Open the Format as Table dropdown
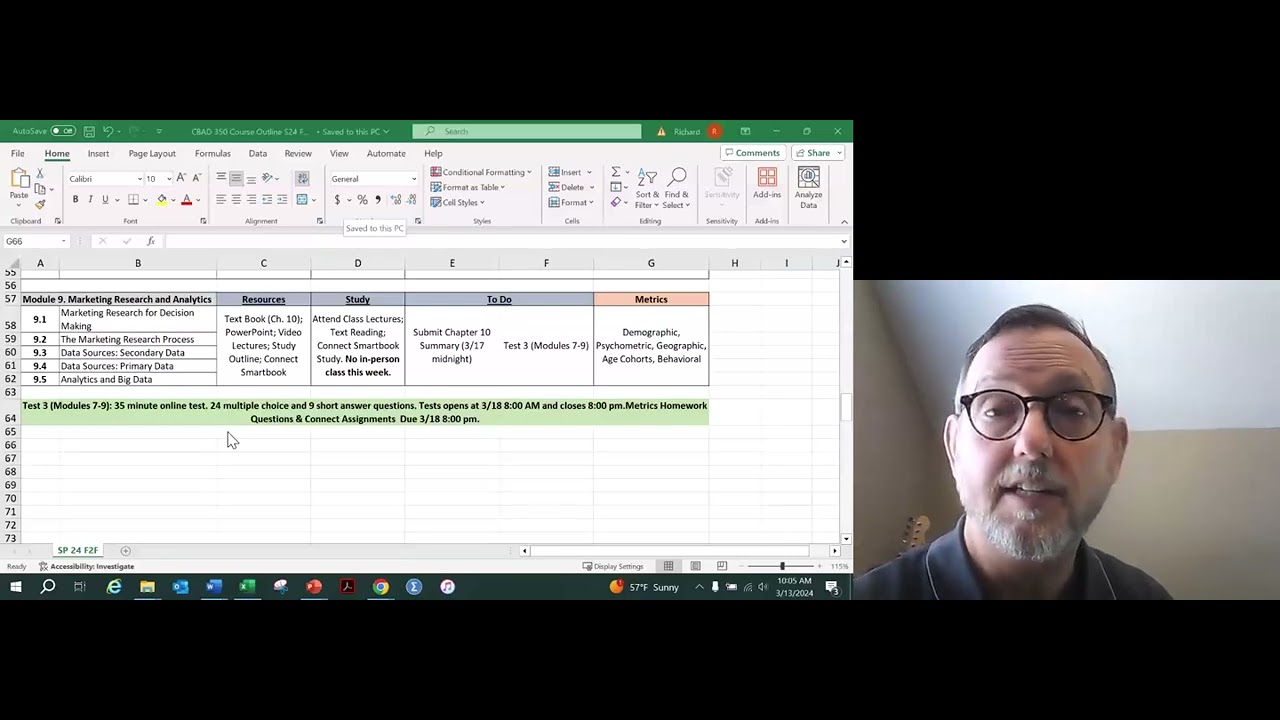This screenshot has height=720, width=1280. [467, 187]
